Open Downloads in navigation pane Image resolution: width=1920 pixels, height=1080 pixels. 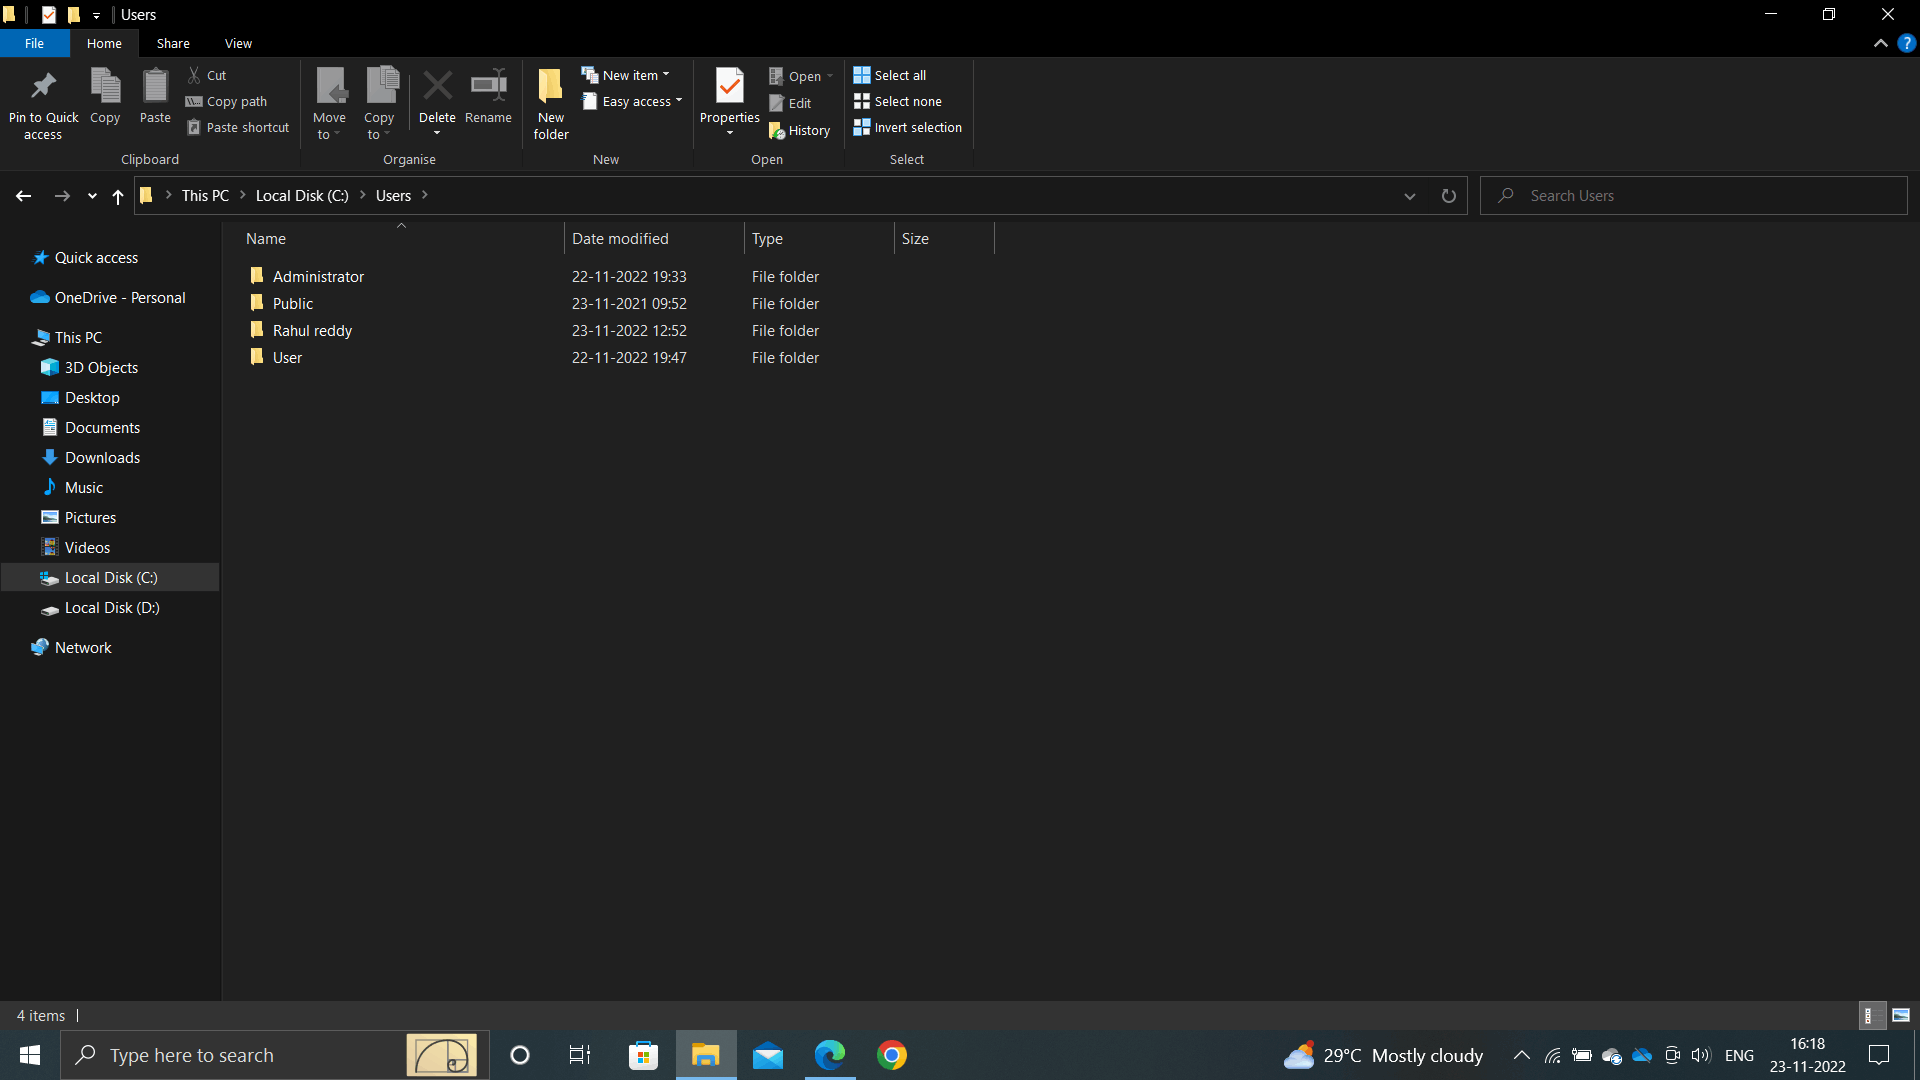[102, 457]
